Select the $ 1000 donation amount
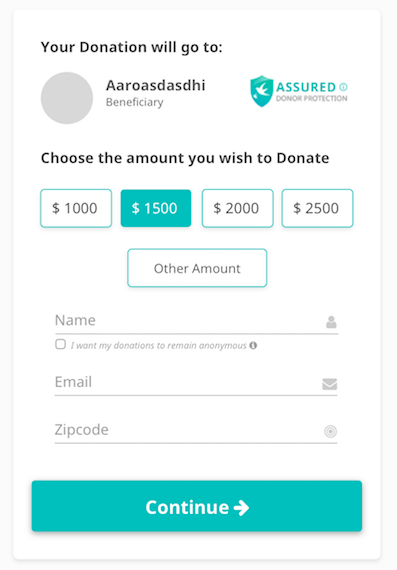Screen dimensions: 397x570 (x=76, y=208)
